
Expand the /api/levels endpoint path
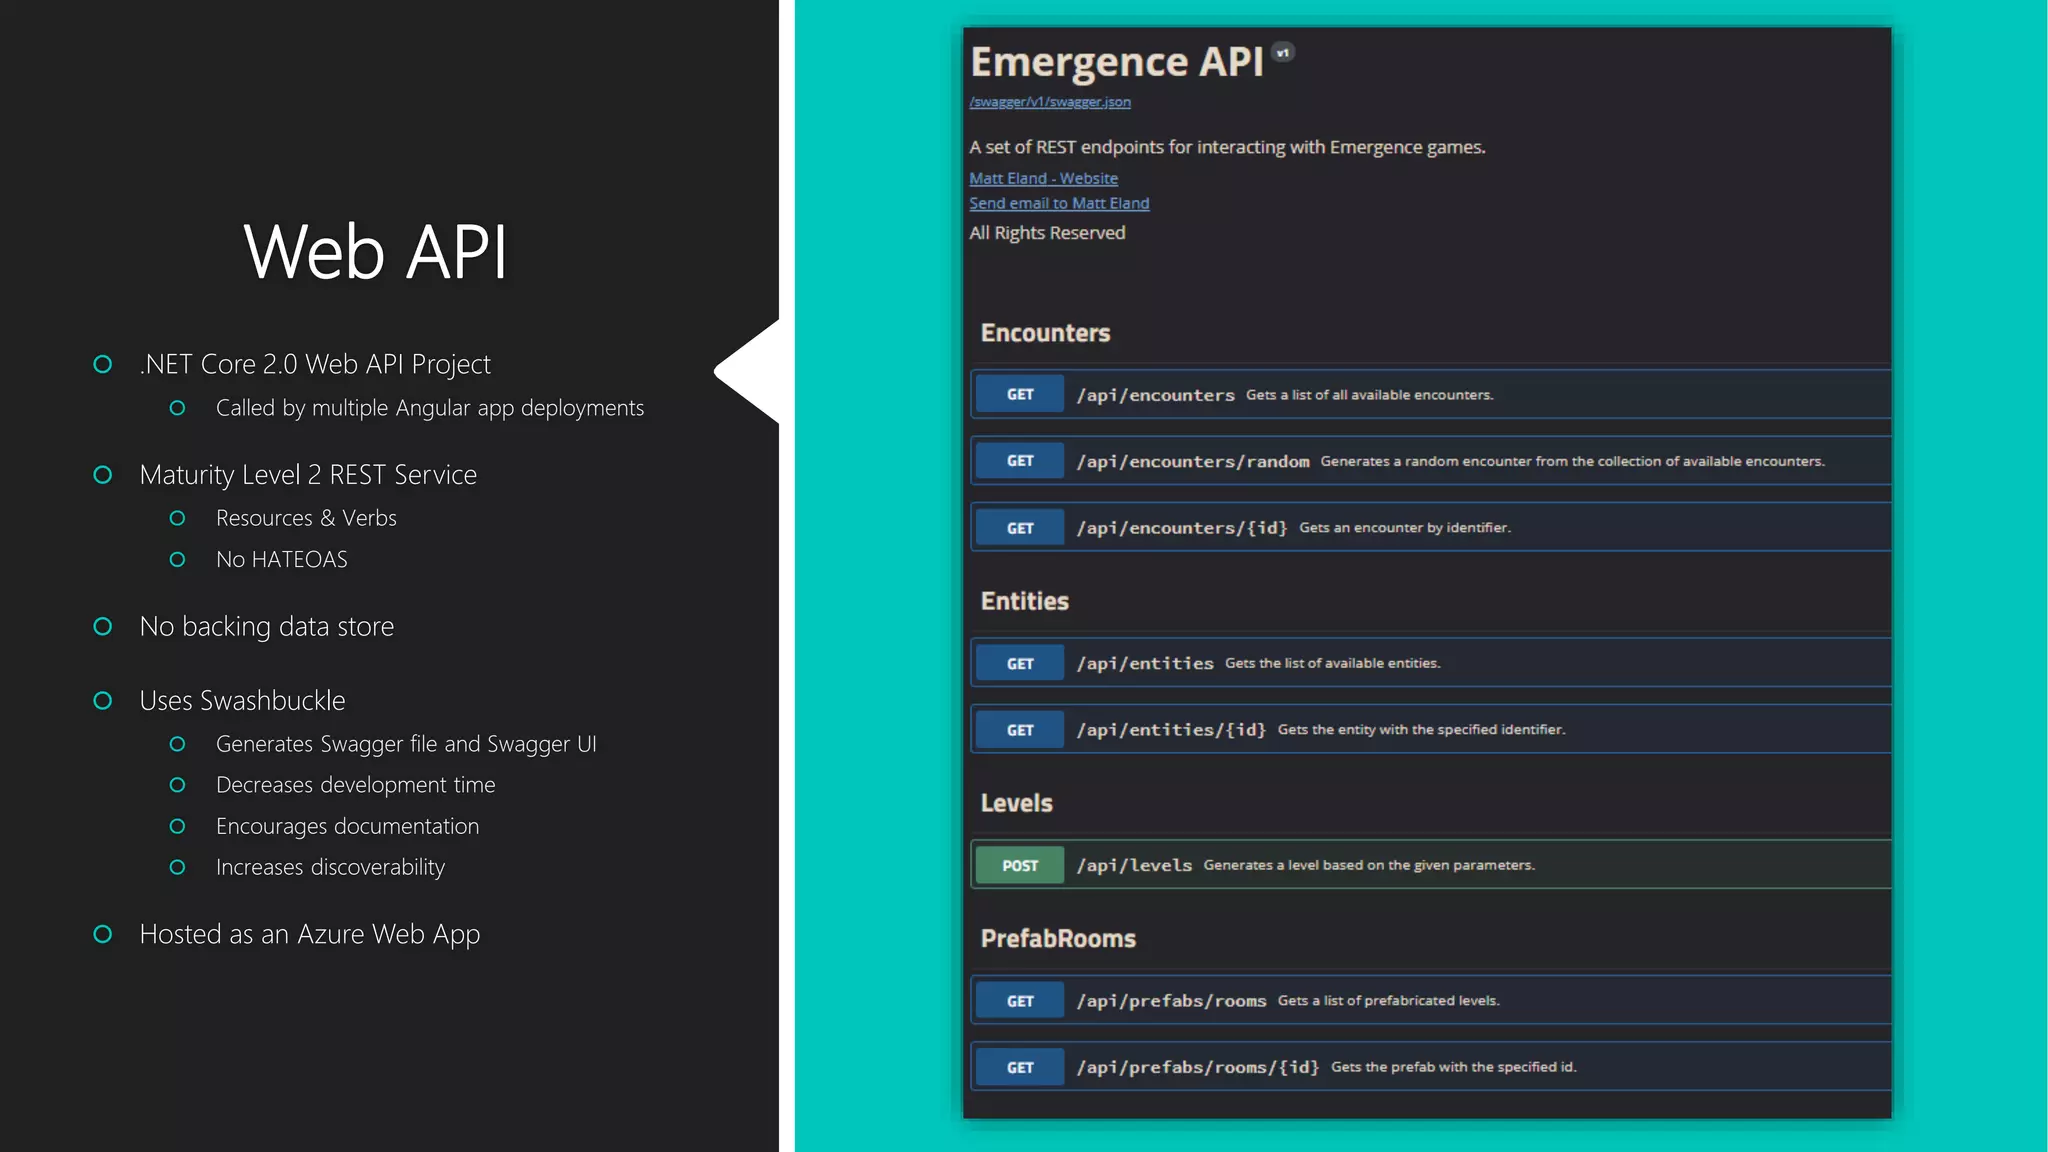[x=1134, y=865]
